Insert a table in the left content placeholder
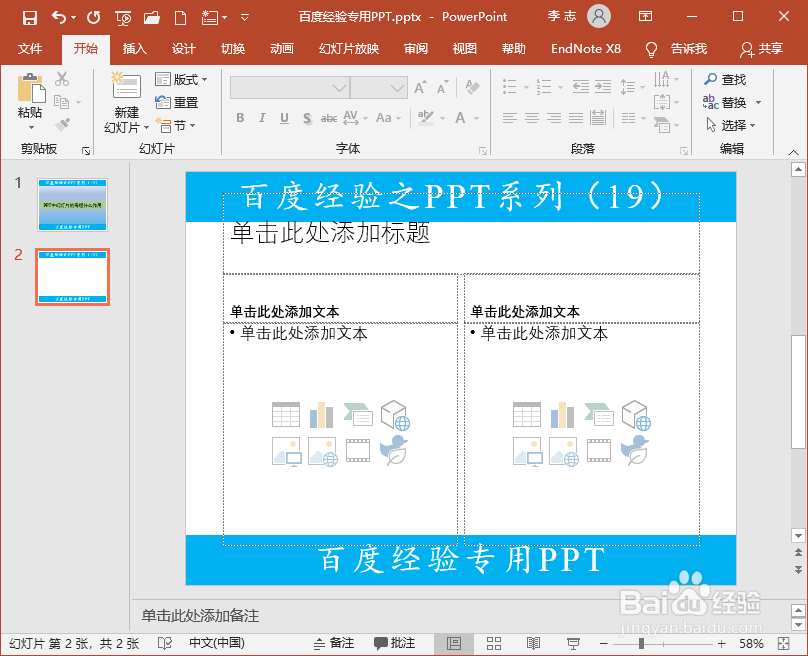Image resolution: width=808 pixels, height=656 pixels. tap(286, 414)
